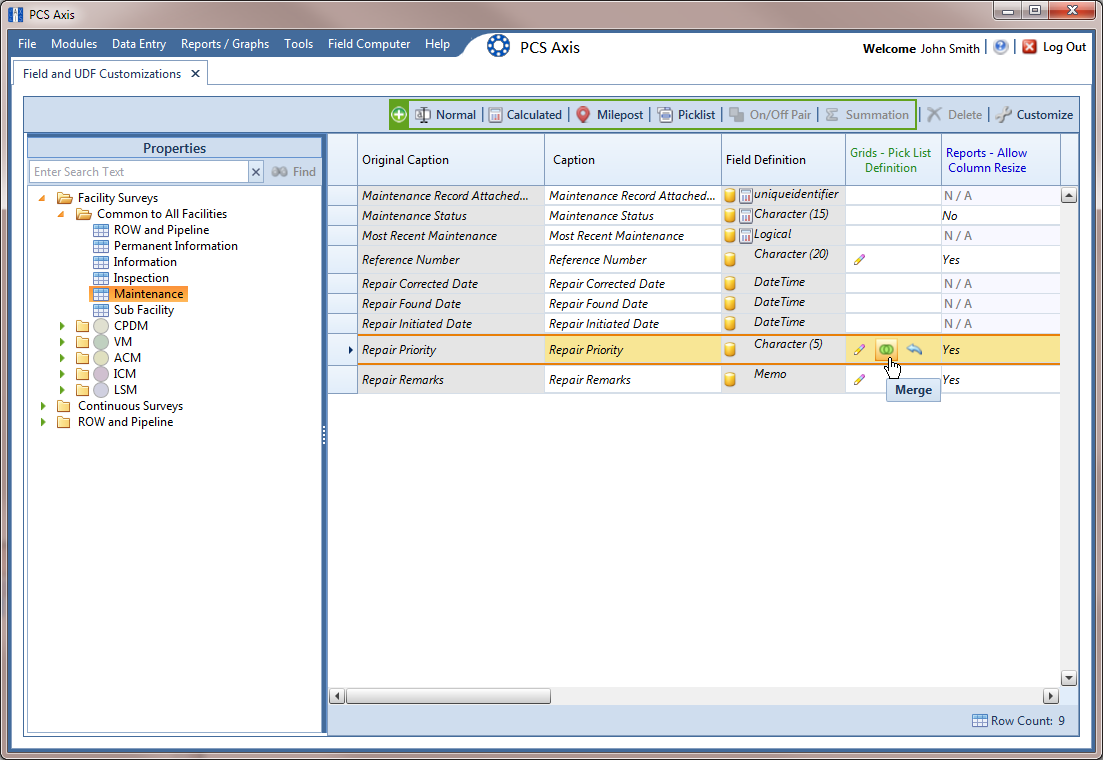Click the database cylinder icon in Reference Number row
The image size is (1103, 760).
730,260
